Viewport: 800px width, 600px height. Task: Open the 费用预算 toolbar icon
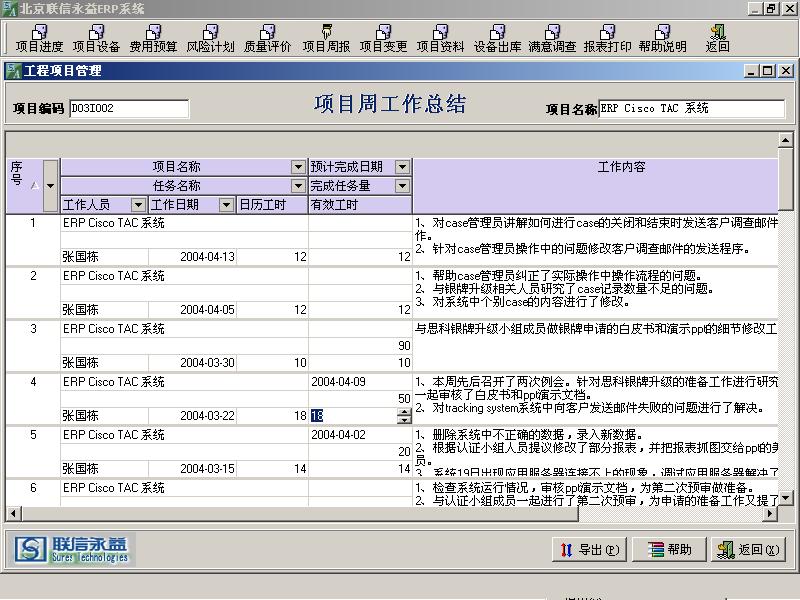coord(153,39)
